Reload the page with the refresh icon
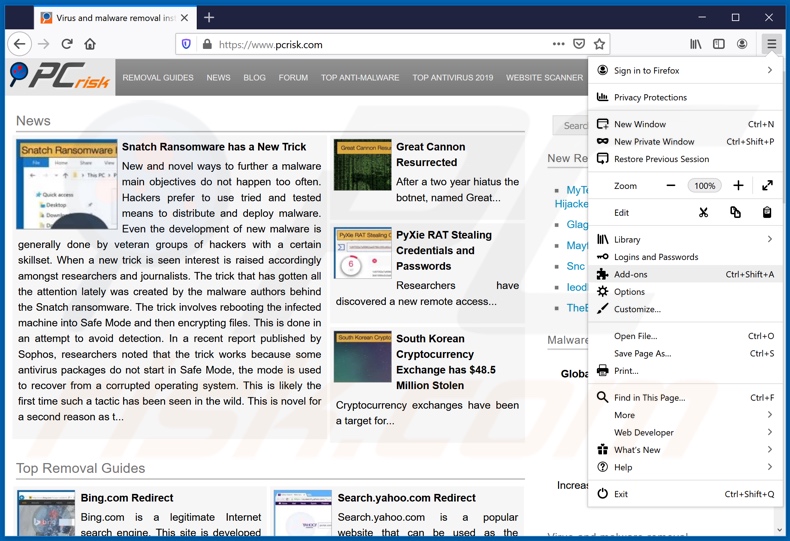 [x=67, y=44]
